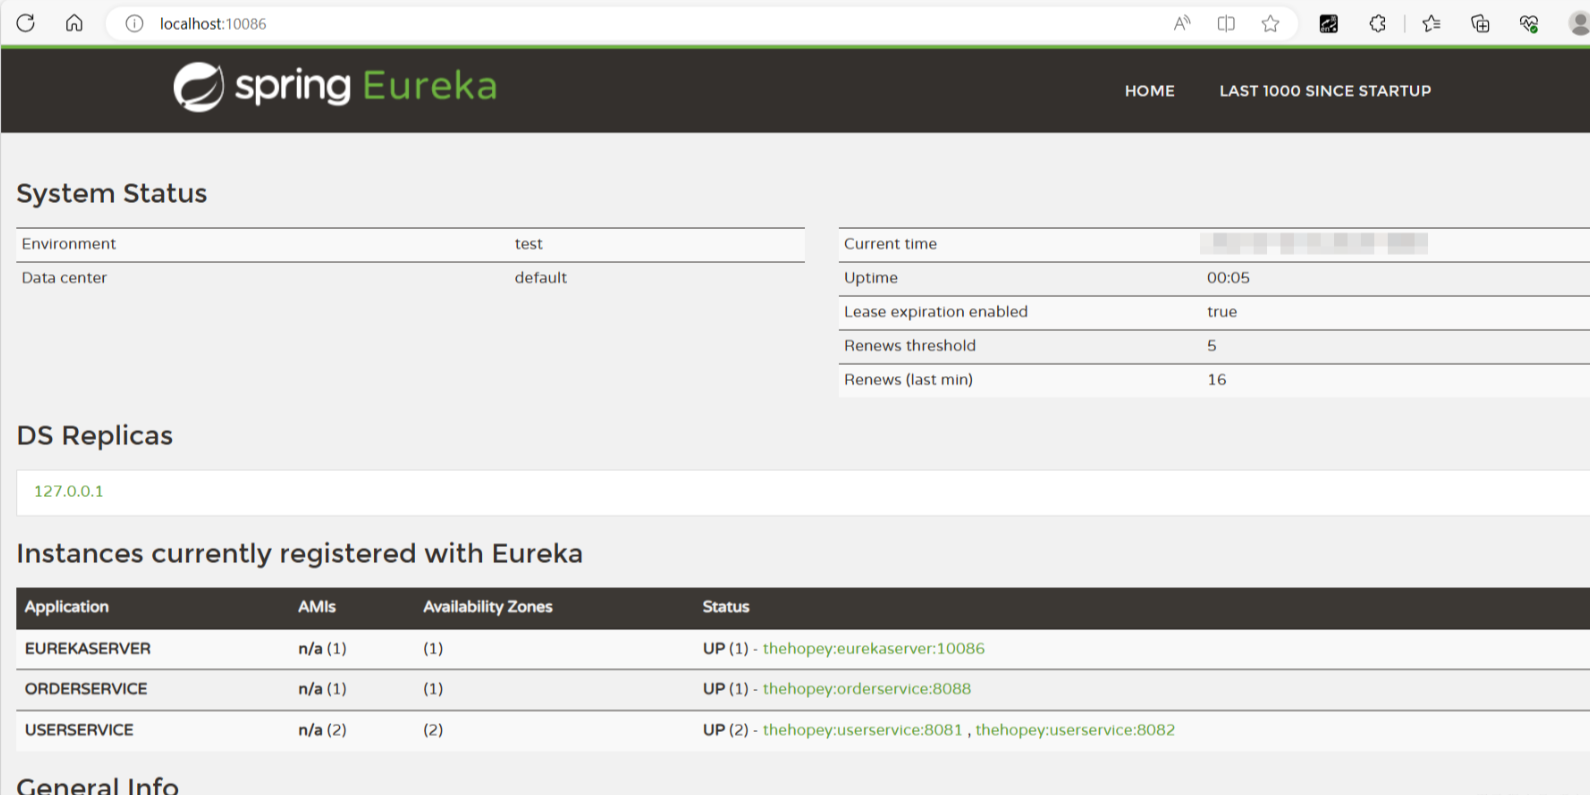
Task: Open split screen view icon
Action: (1226, 24)
